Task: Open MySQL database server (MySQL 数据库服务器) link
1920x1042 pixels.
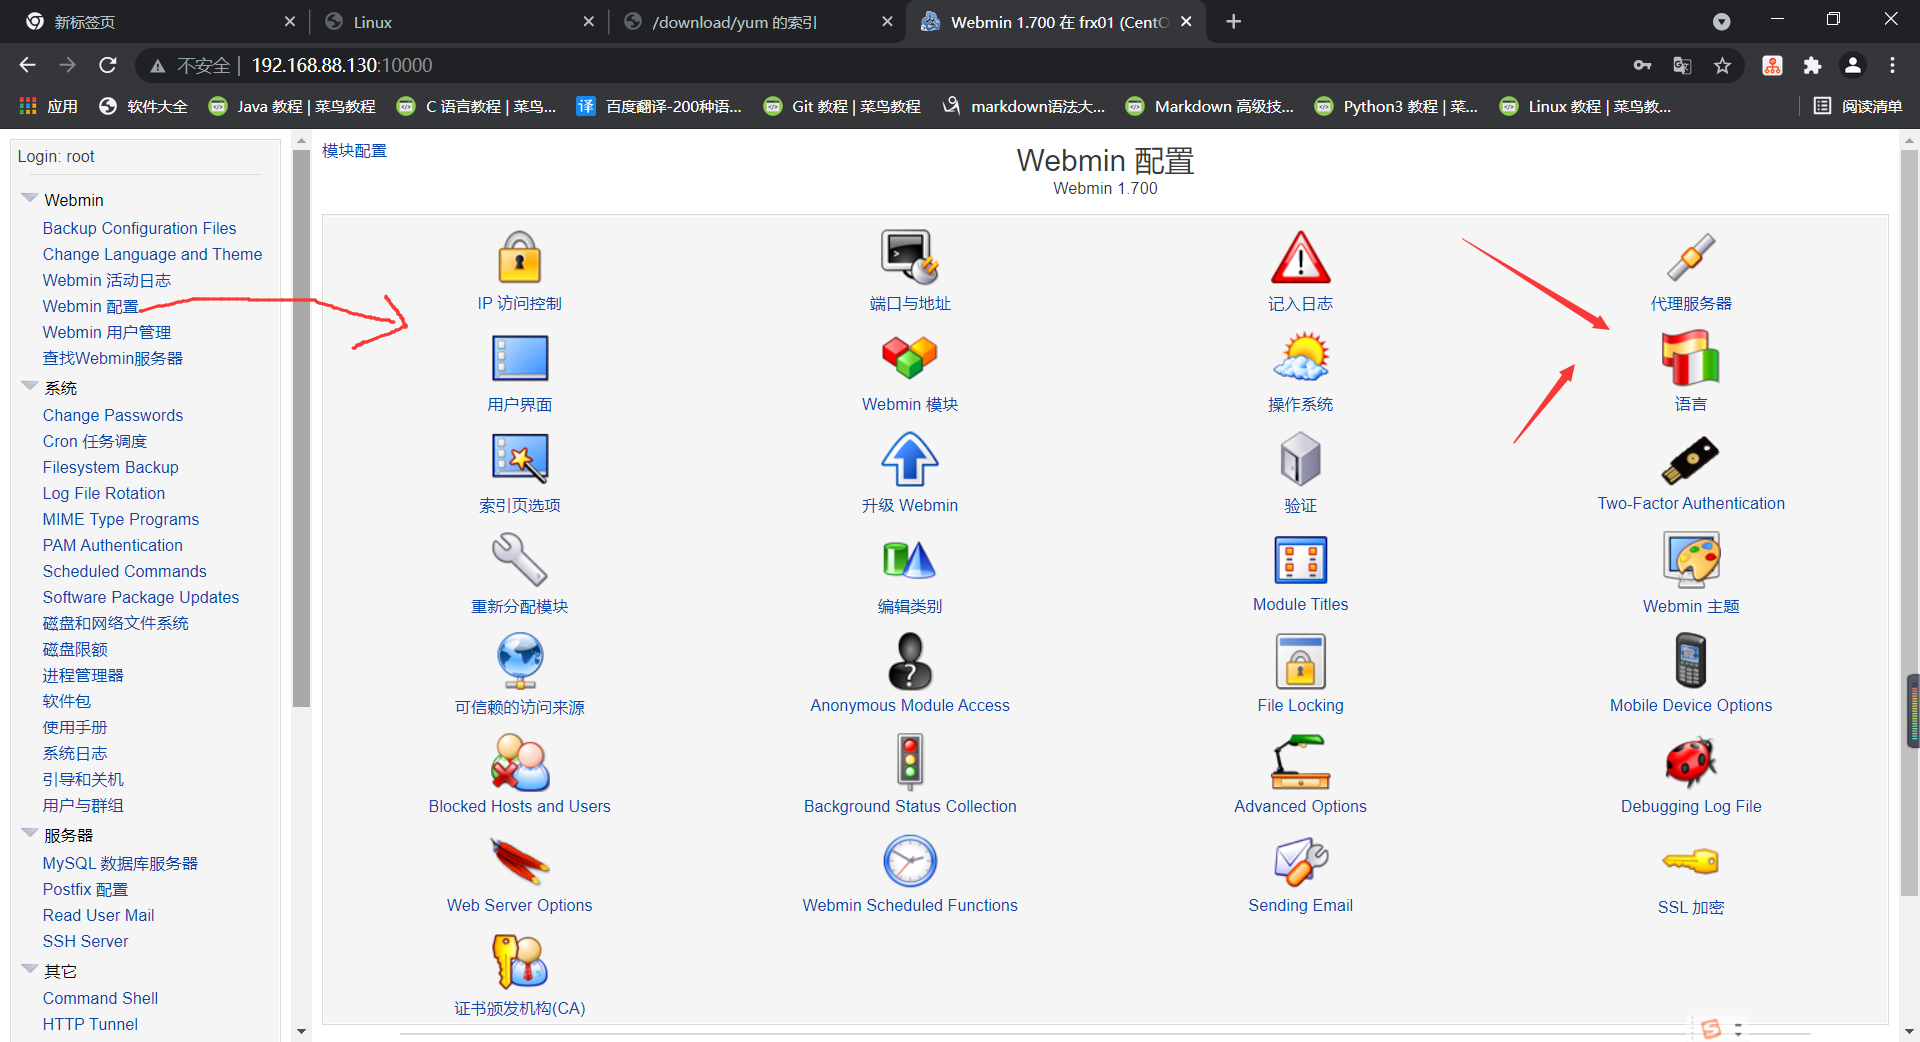Action: click(x=120, y=863)
